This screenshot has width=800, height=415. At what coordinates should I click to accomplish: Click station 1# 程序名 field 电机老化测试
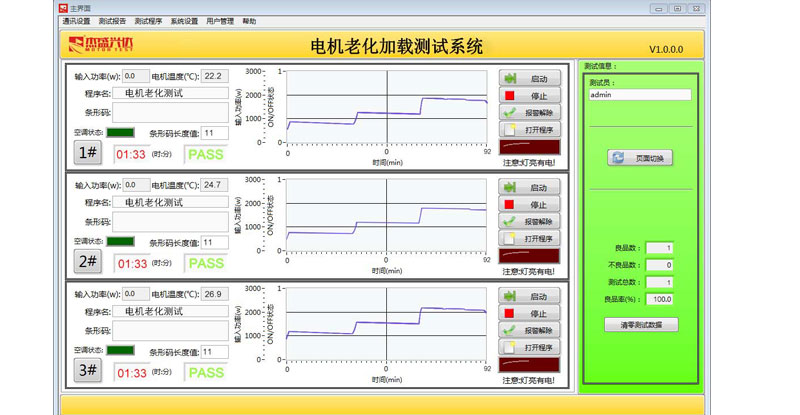pos(170,93)
